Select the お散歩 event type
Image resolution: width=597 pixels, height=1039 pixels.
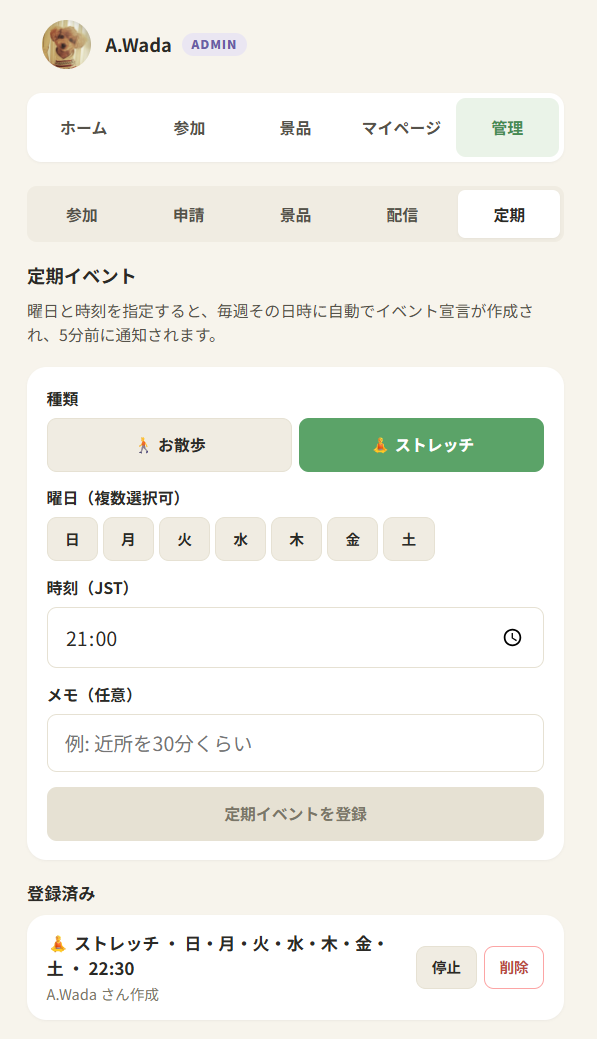(168, 444)
